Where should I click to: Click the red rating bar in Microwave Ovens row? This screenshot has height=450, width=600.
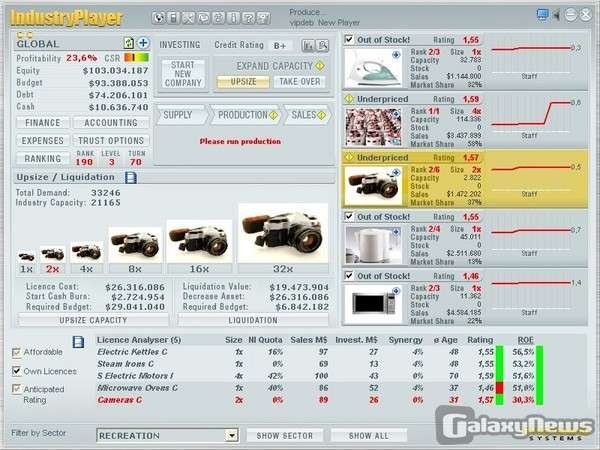(499, 388)
